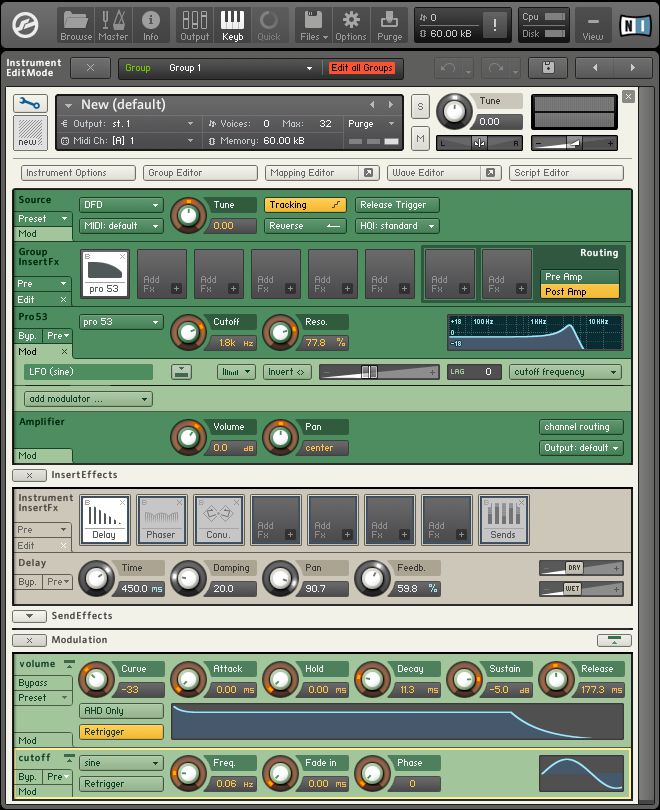Click the undo arrow button

click(x=448, y=68)
